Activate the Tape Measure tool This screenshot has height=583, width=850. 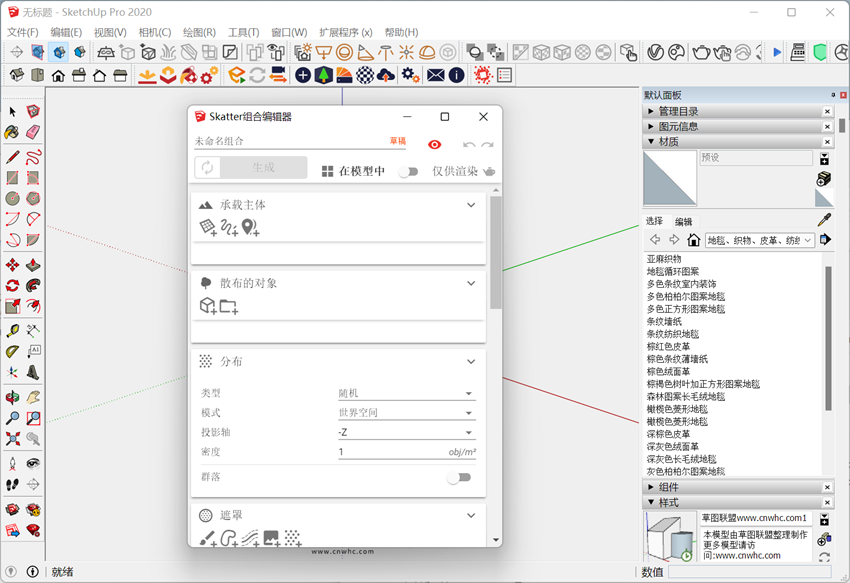tap(12, 331)
